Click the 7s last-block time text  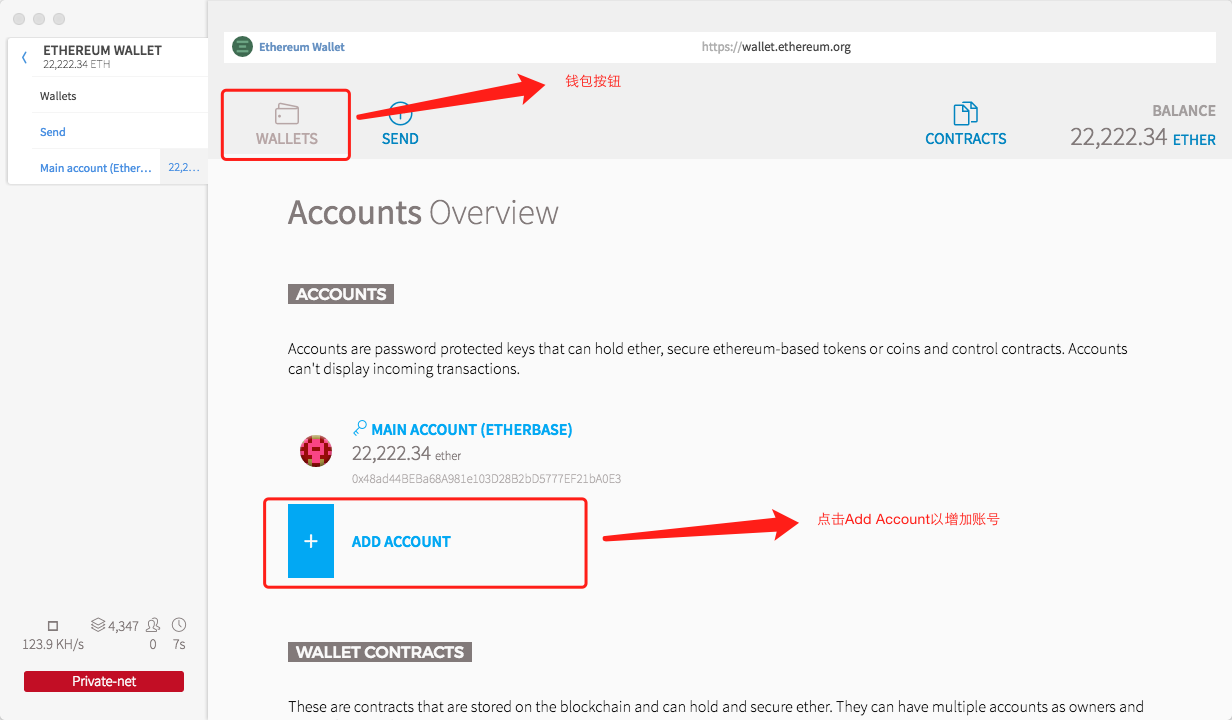pos(179,645)
